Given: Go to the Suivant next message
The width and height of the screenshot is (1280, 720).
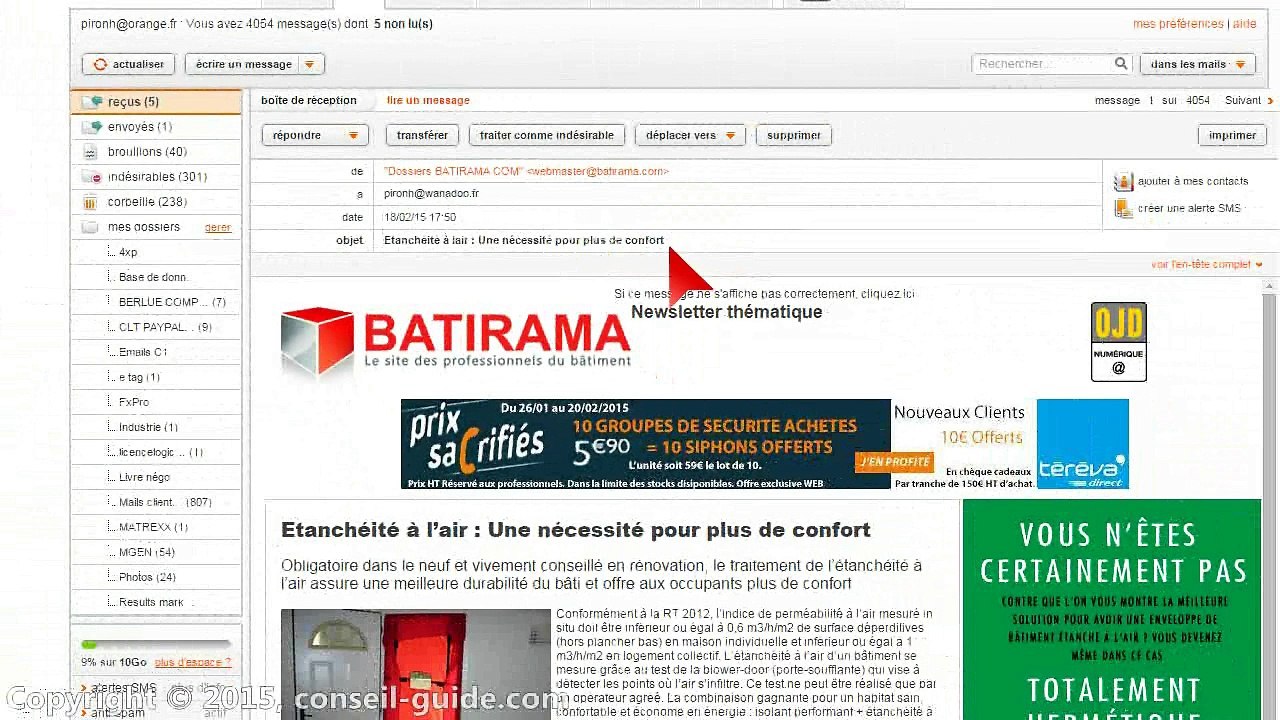Looking at the screenshot, I should coord(1249,100).
